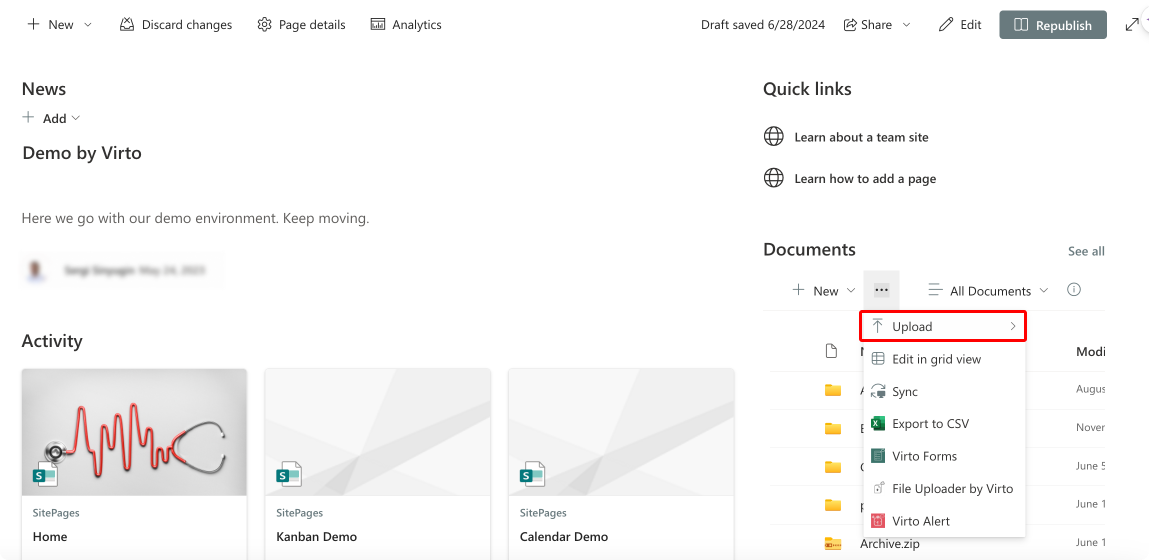
Task: Open the Demo by Virto news post
Action: [x=82, y=153]
